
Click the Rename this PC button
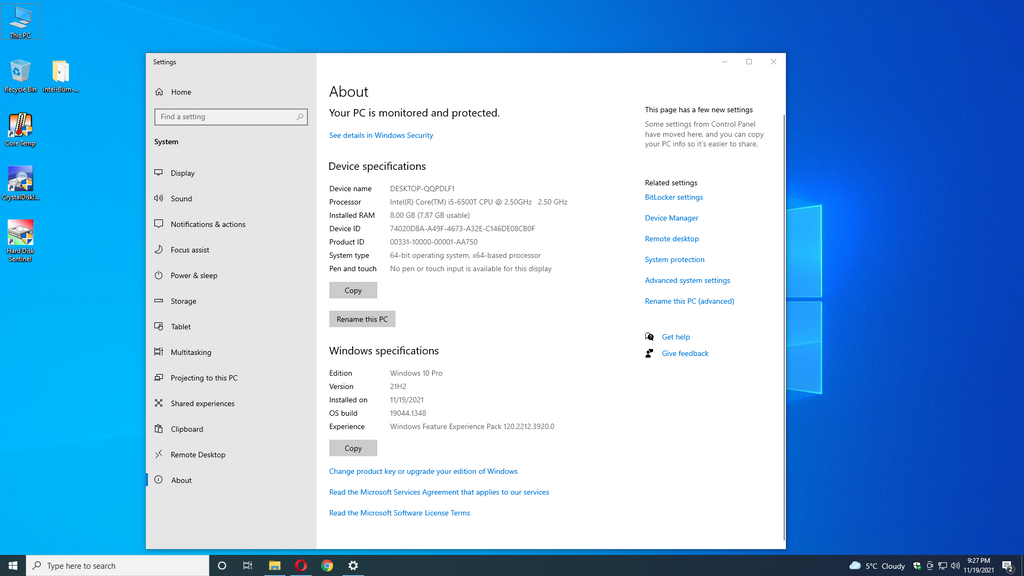click(362, 319)
